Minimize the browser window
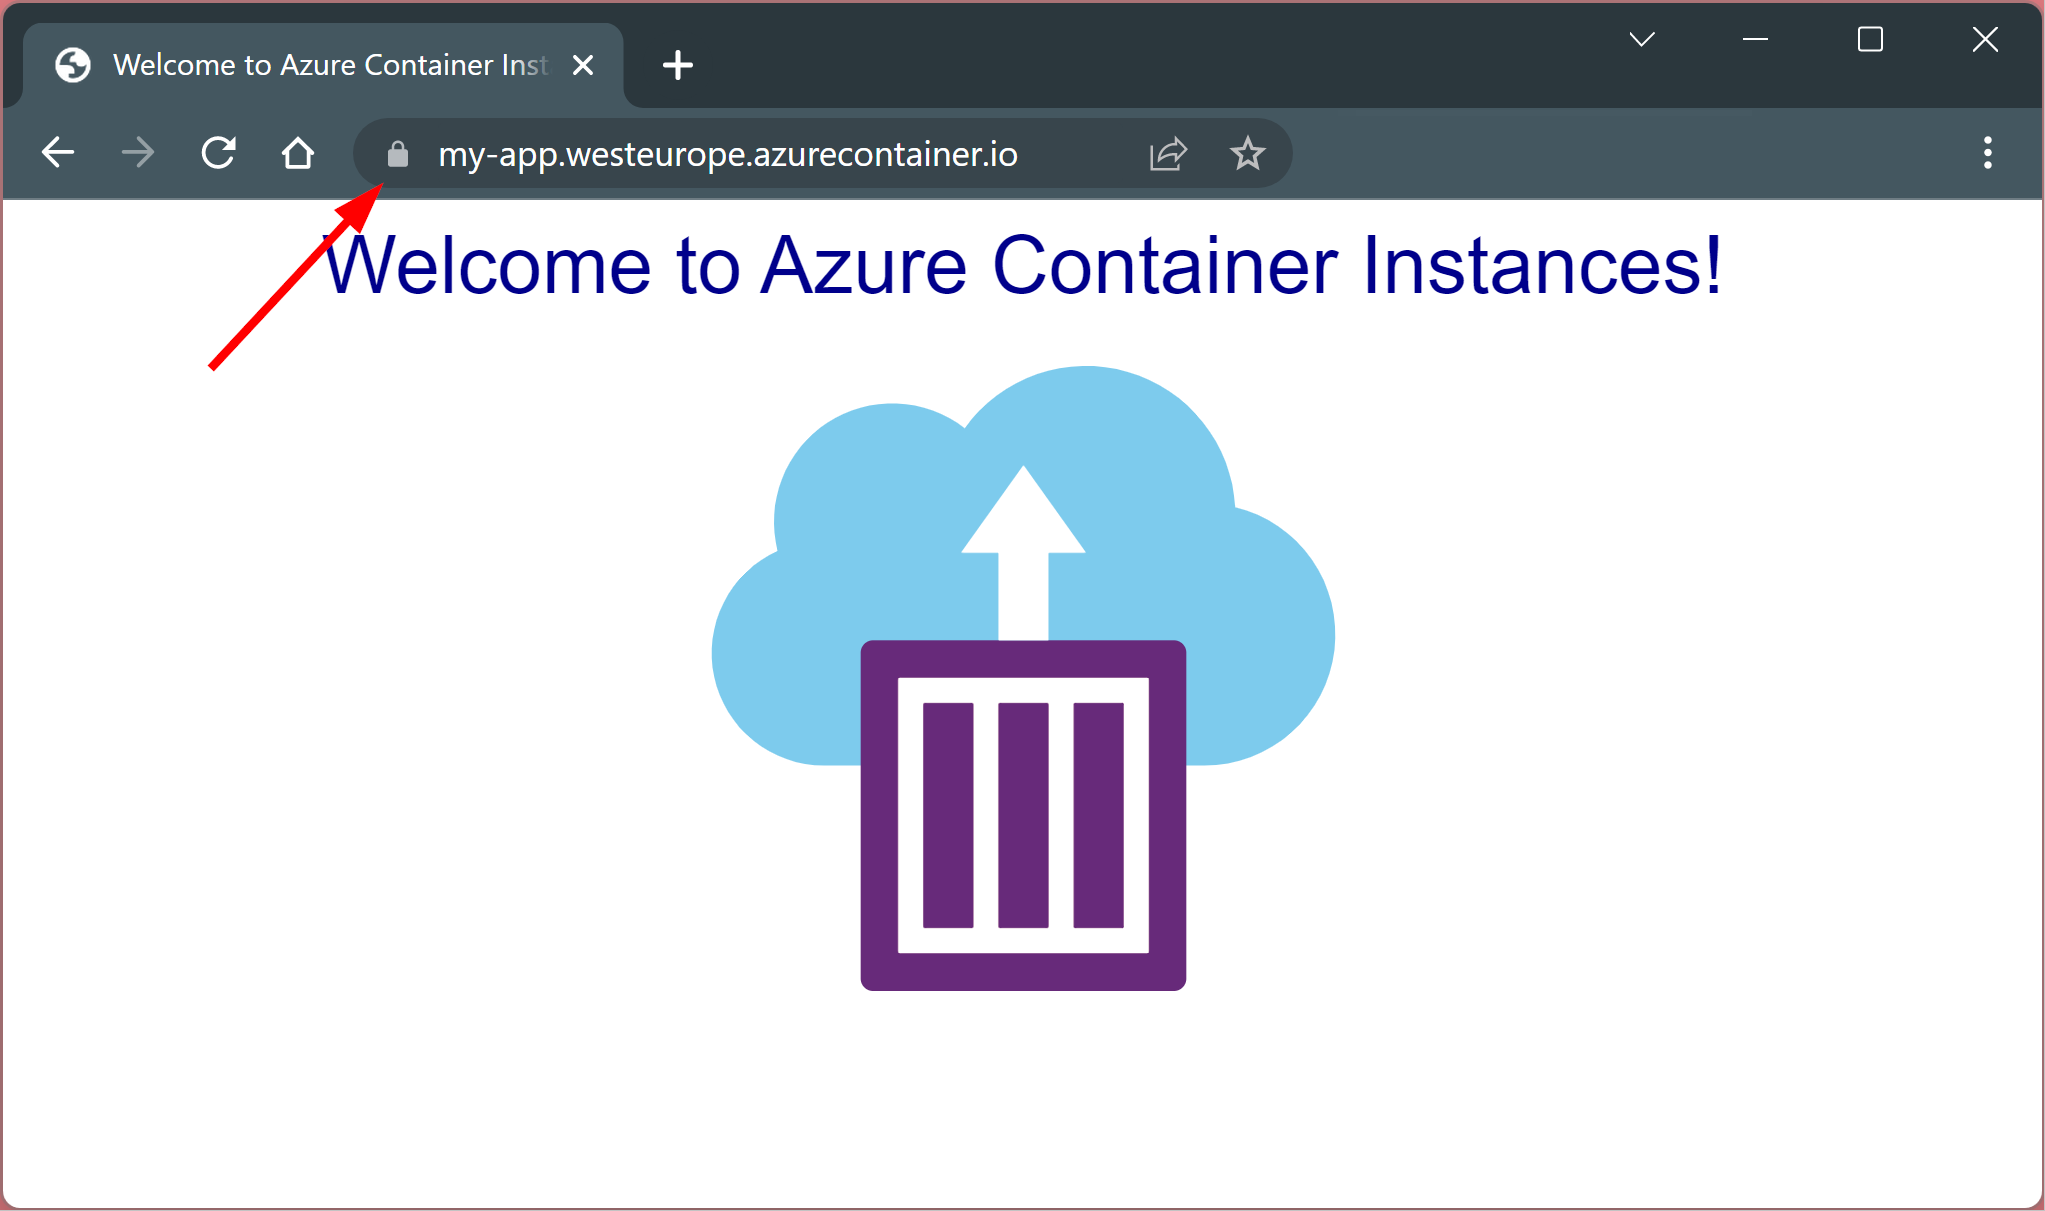Image resolution: width=2045 pixels, height=1211 pixels. 1755,40
